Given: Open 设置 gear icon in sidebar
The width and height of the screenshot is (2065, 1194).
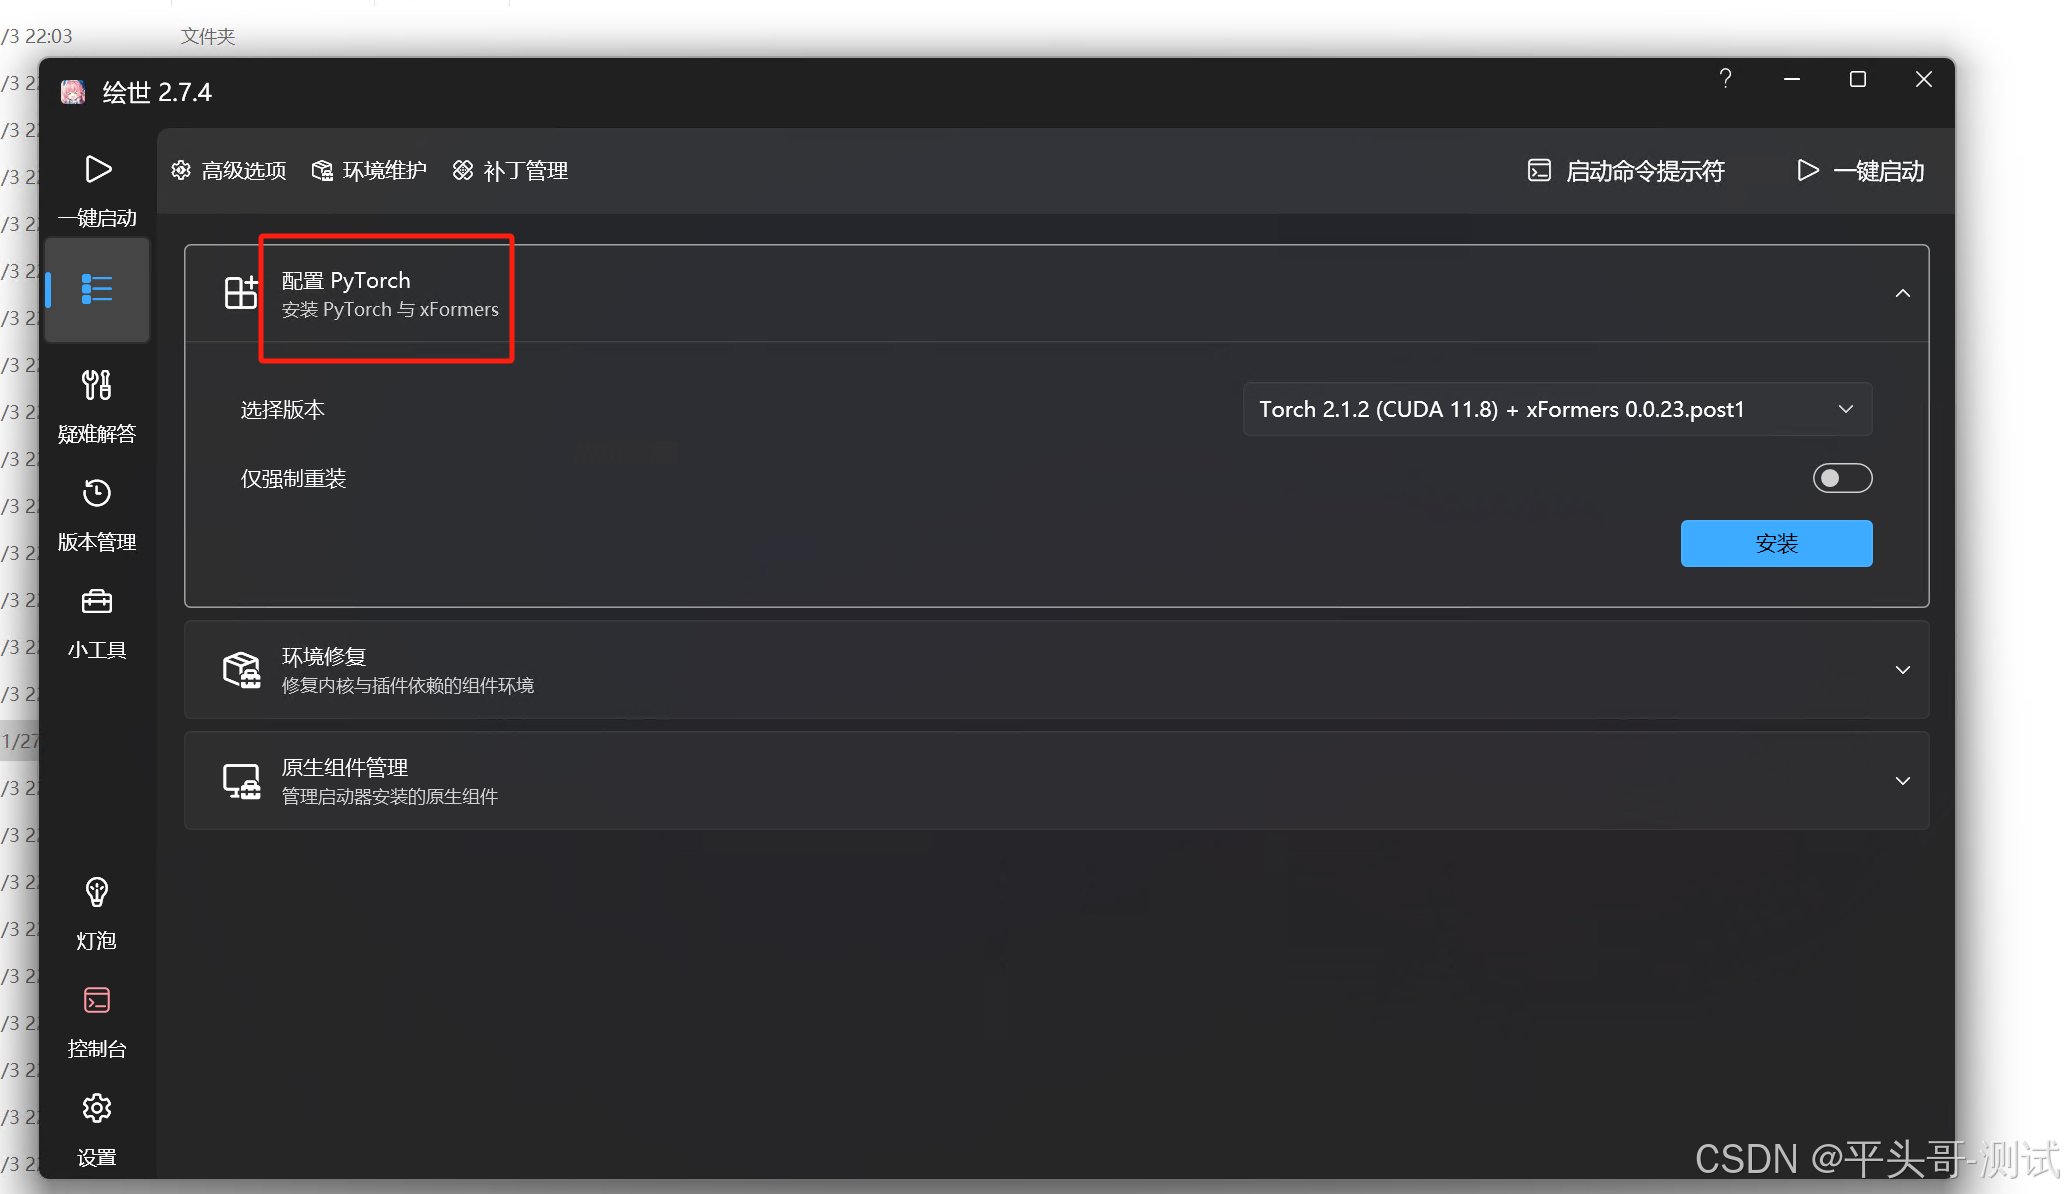Looking at the screenshot, I should tap(97, 1108).
